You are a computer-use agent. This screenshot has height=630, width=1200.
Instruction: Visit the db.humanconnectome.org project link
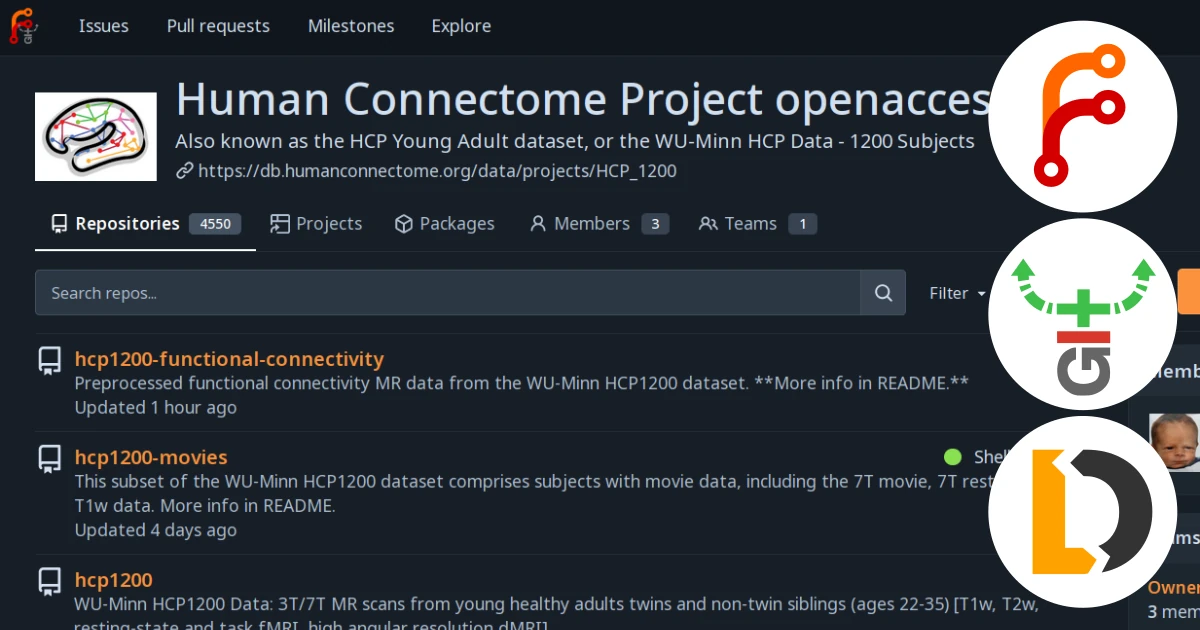click(x=437, y=171)
